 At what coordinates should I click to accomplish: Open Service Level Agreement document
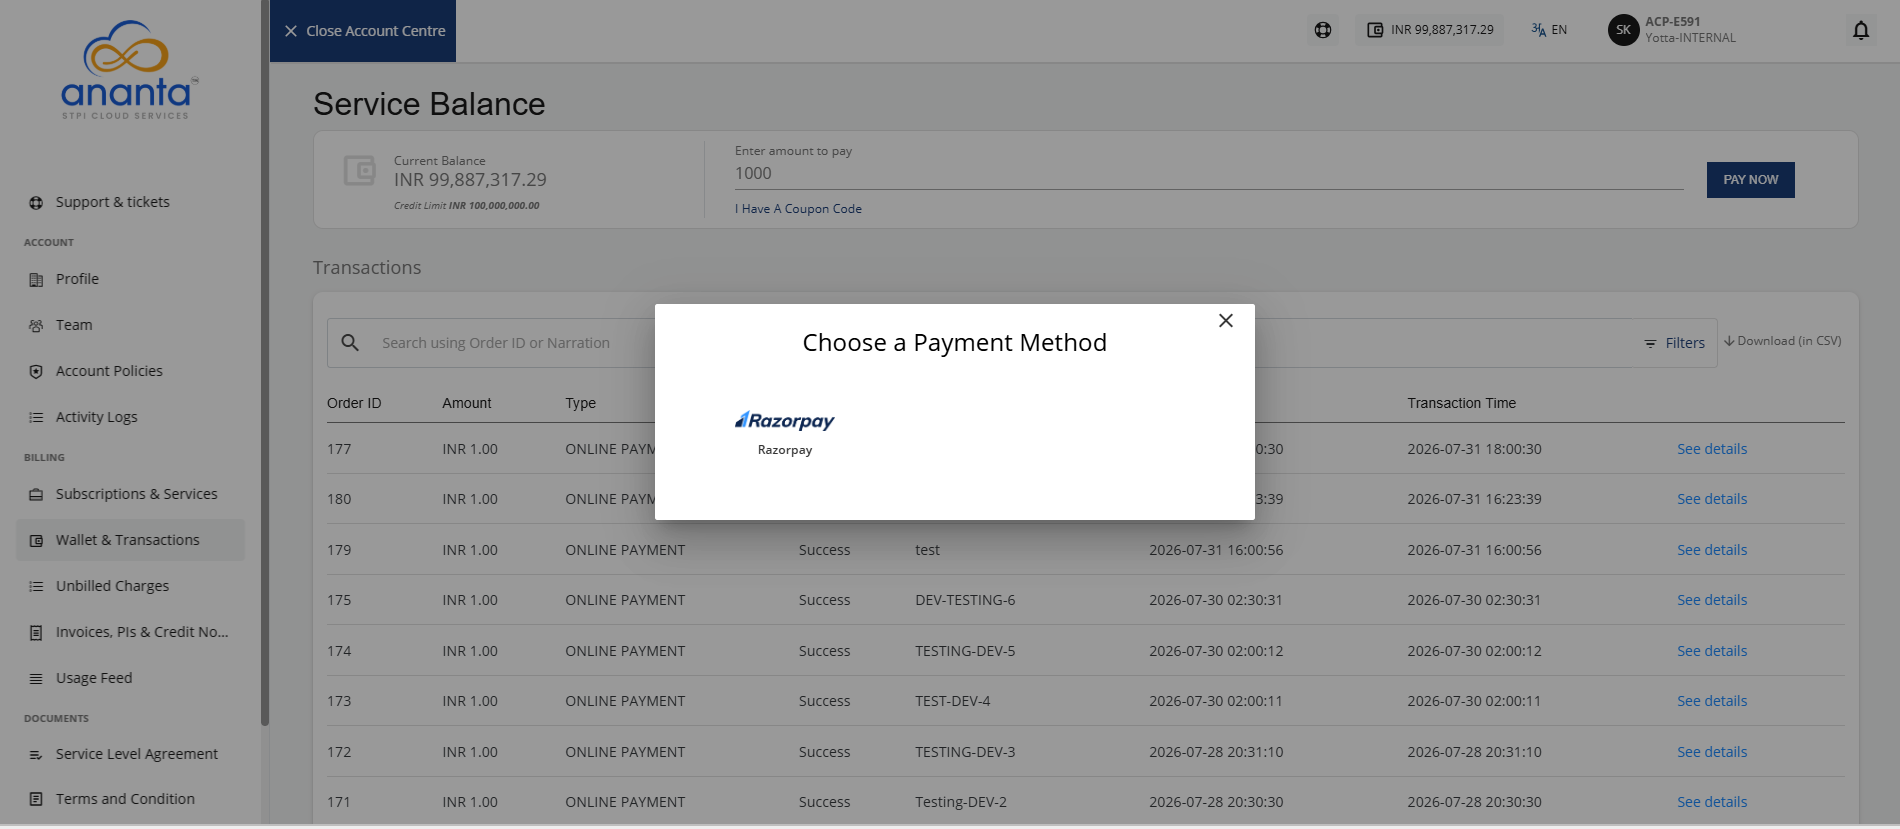tap(136, 754)
